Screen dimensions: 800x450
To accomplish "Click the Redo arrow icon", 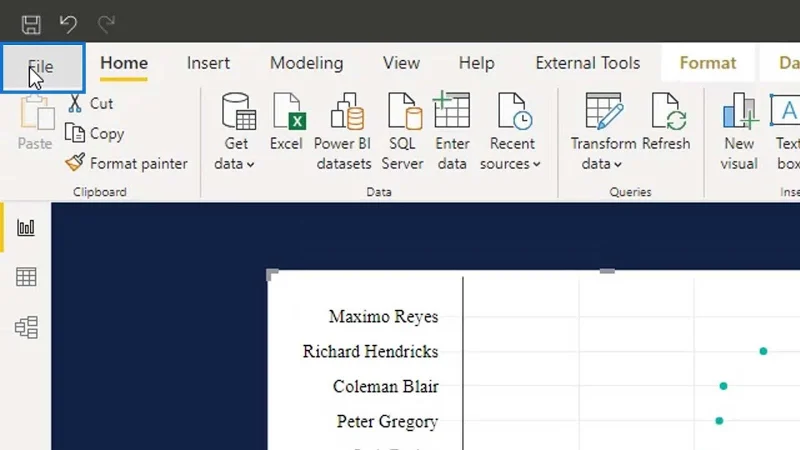I will [106, 24].
